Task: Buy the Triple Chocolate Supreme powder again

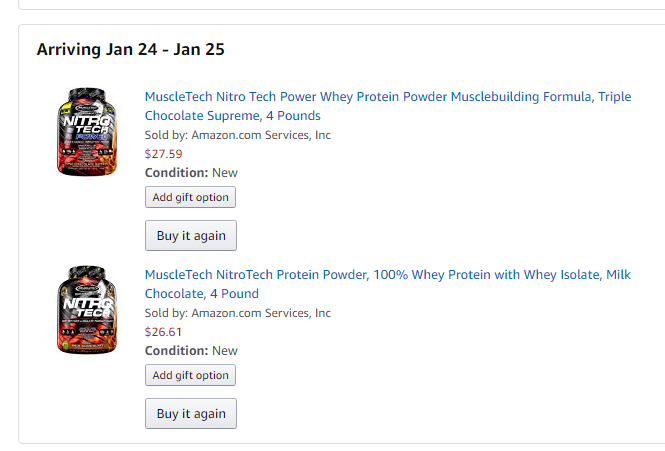Action: point(191,236)
